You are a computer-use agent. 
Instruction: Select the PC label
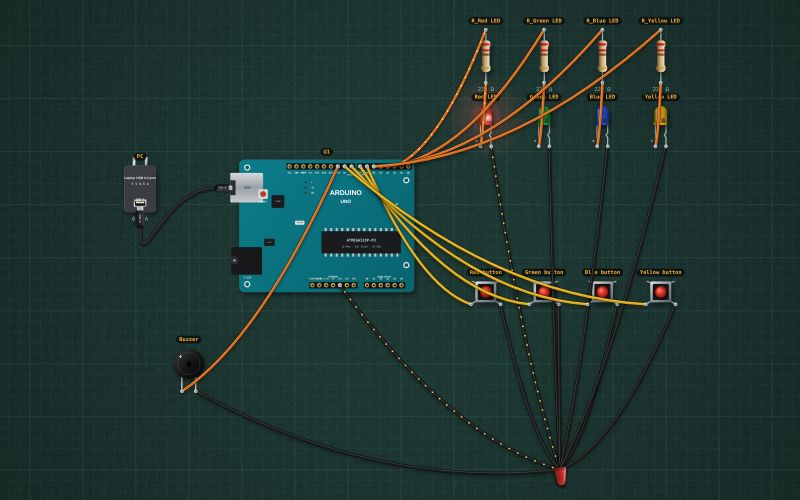pos(140,157)
